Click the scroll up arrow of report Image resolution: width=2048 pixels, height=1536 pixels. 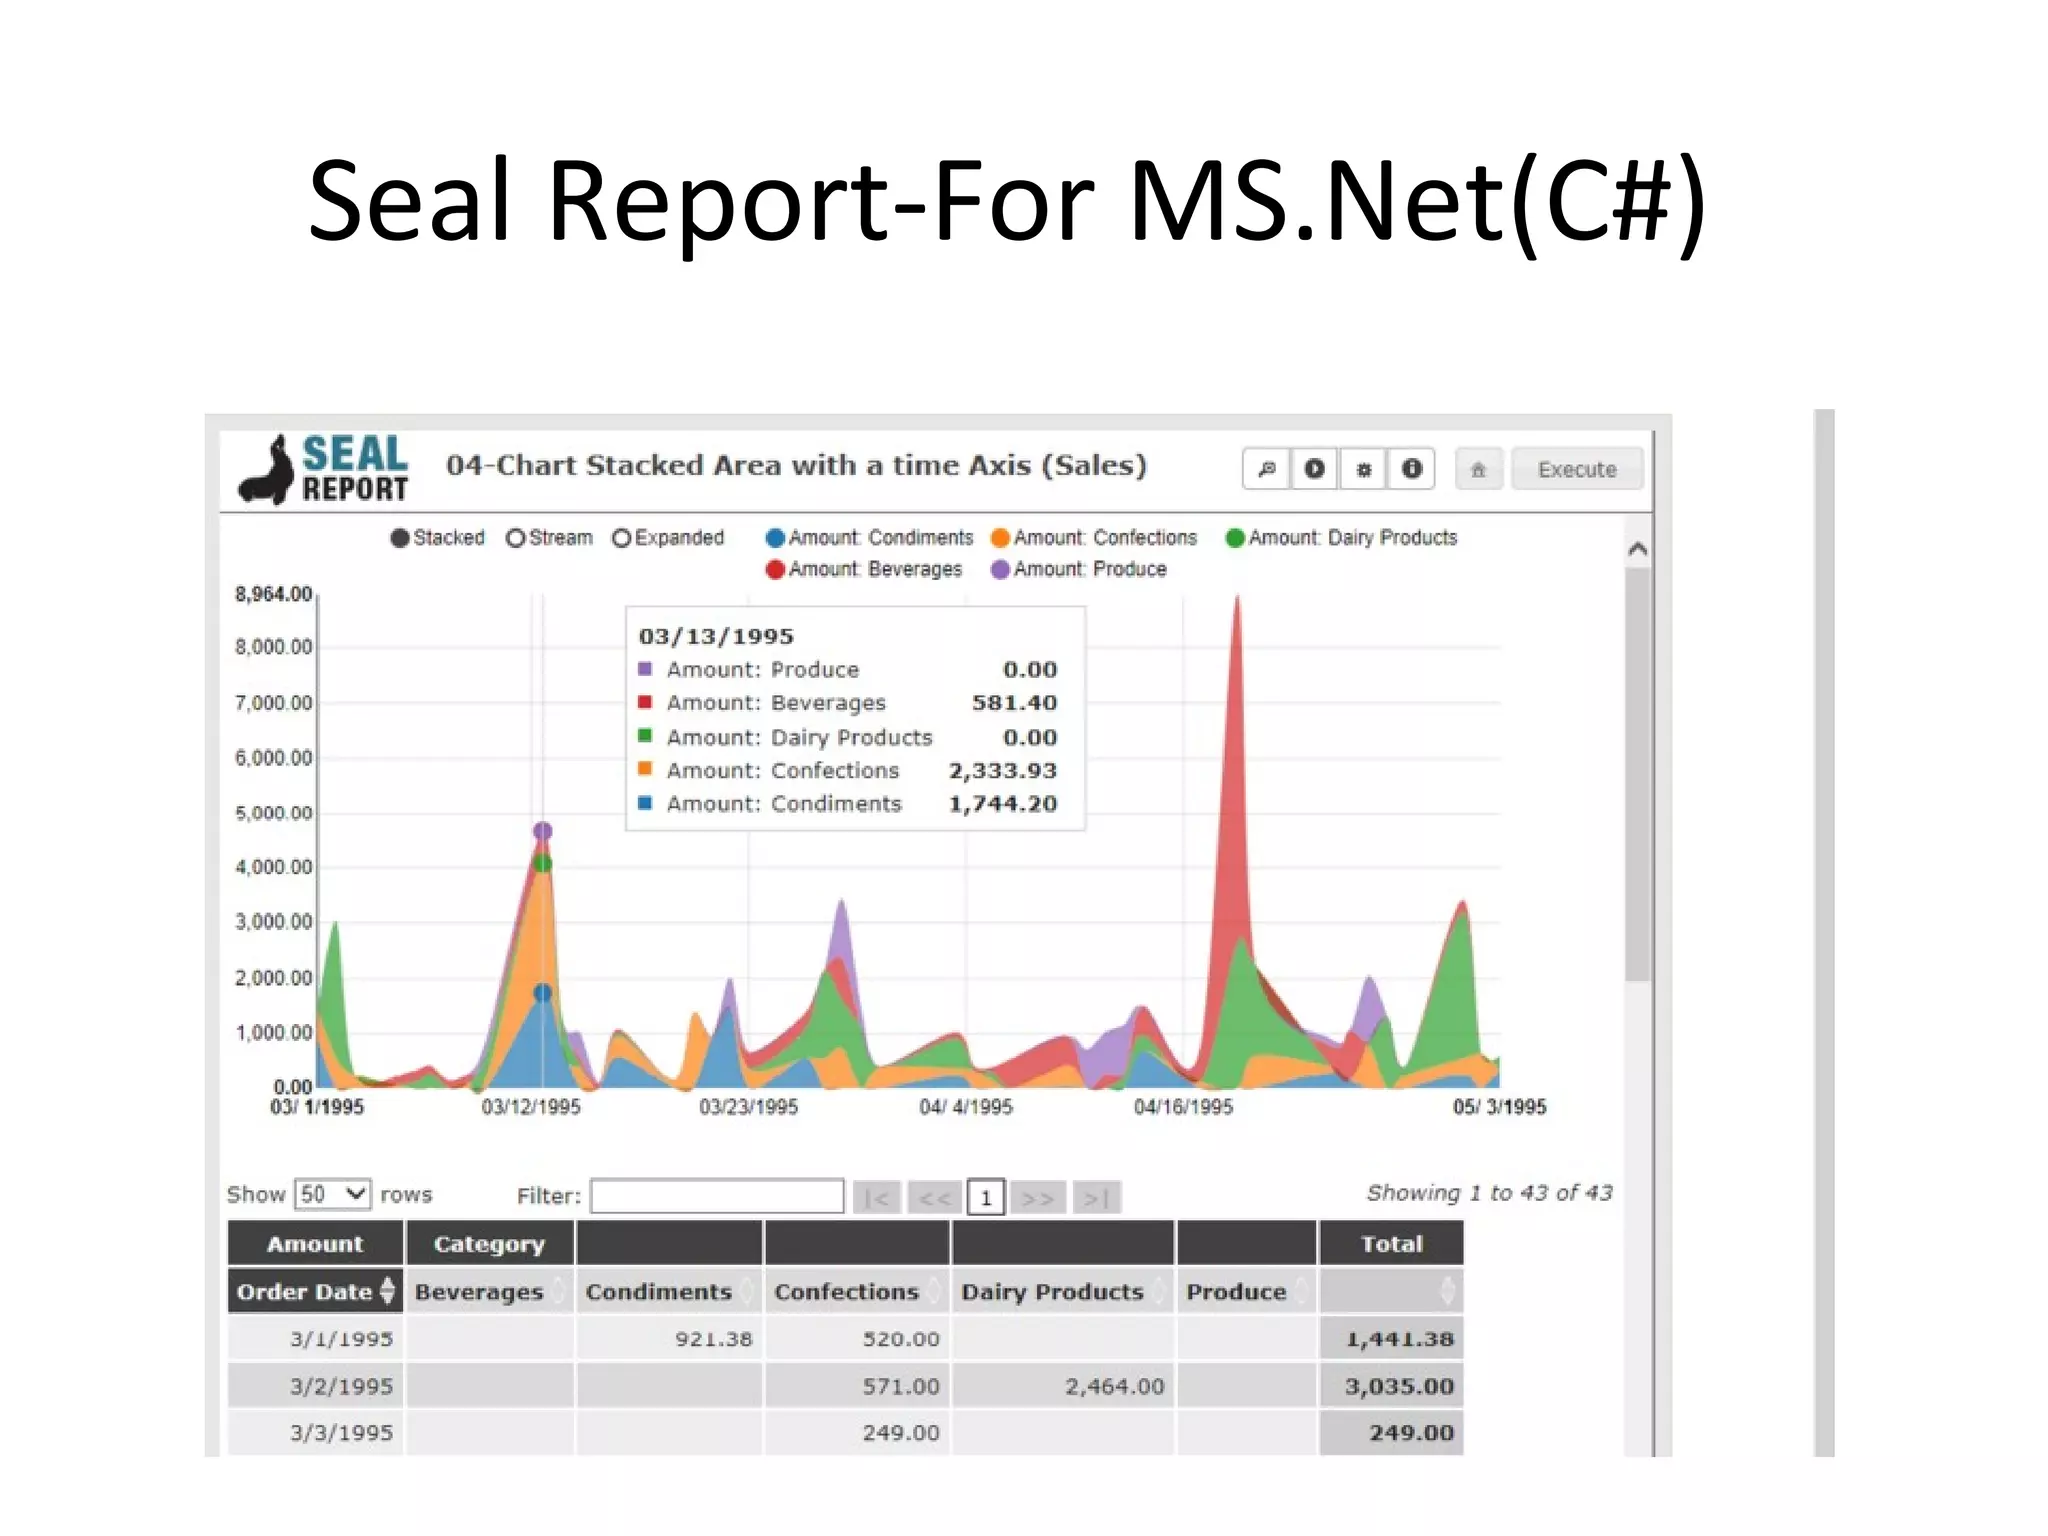1637,549
